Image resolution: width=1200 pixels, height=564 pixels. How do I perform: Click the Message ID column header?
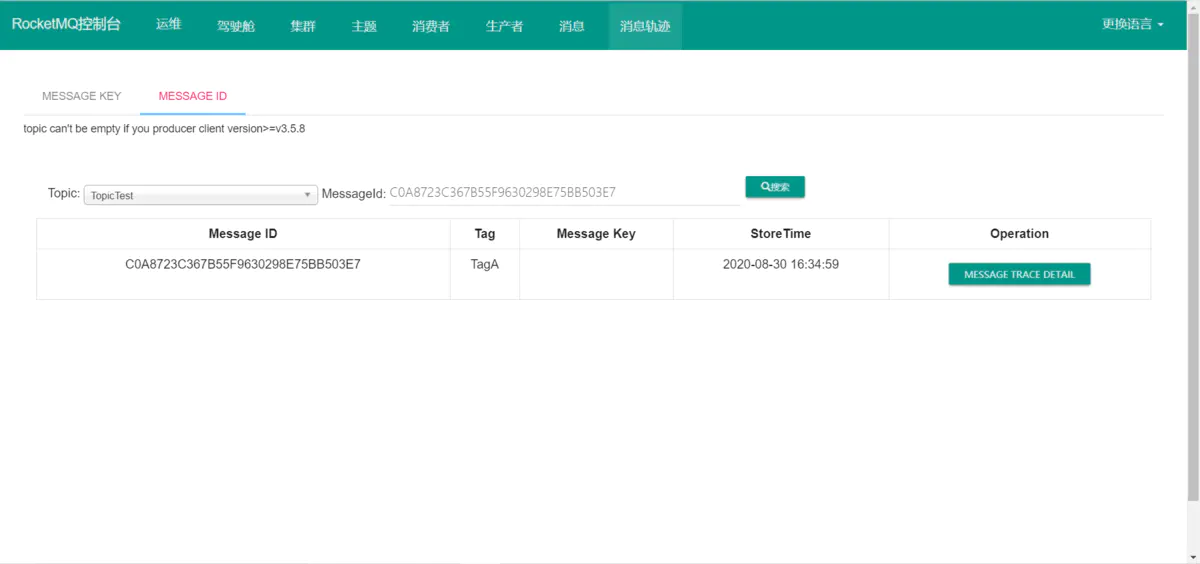tap(243, 234)
